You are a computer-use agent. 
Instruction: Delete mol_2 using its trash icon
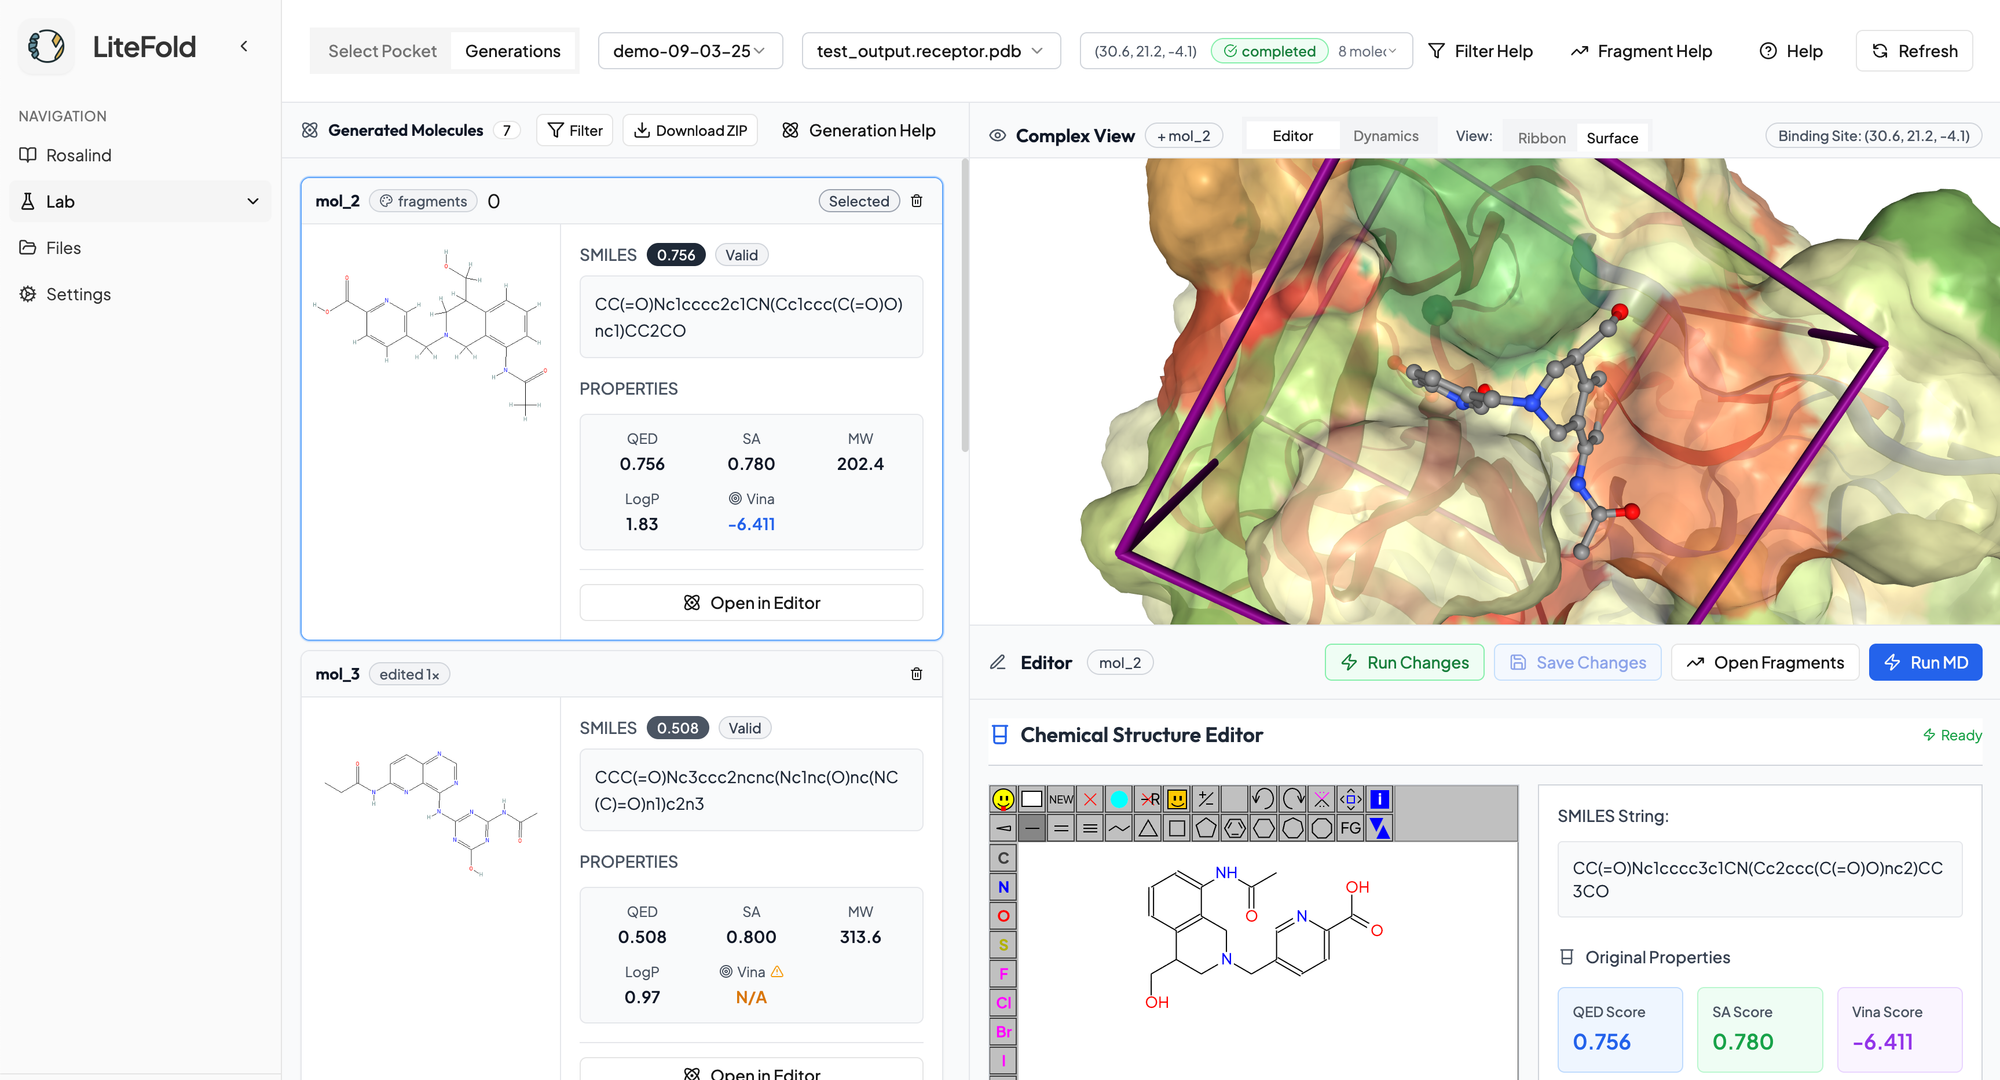(x=916, y=200)
